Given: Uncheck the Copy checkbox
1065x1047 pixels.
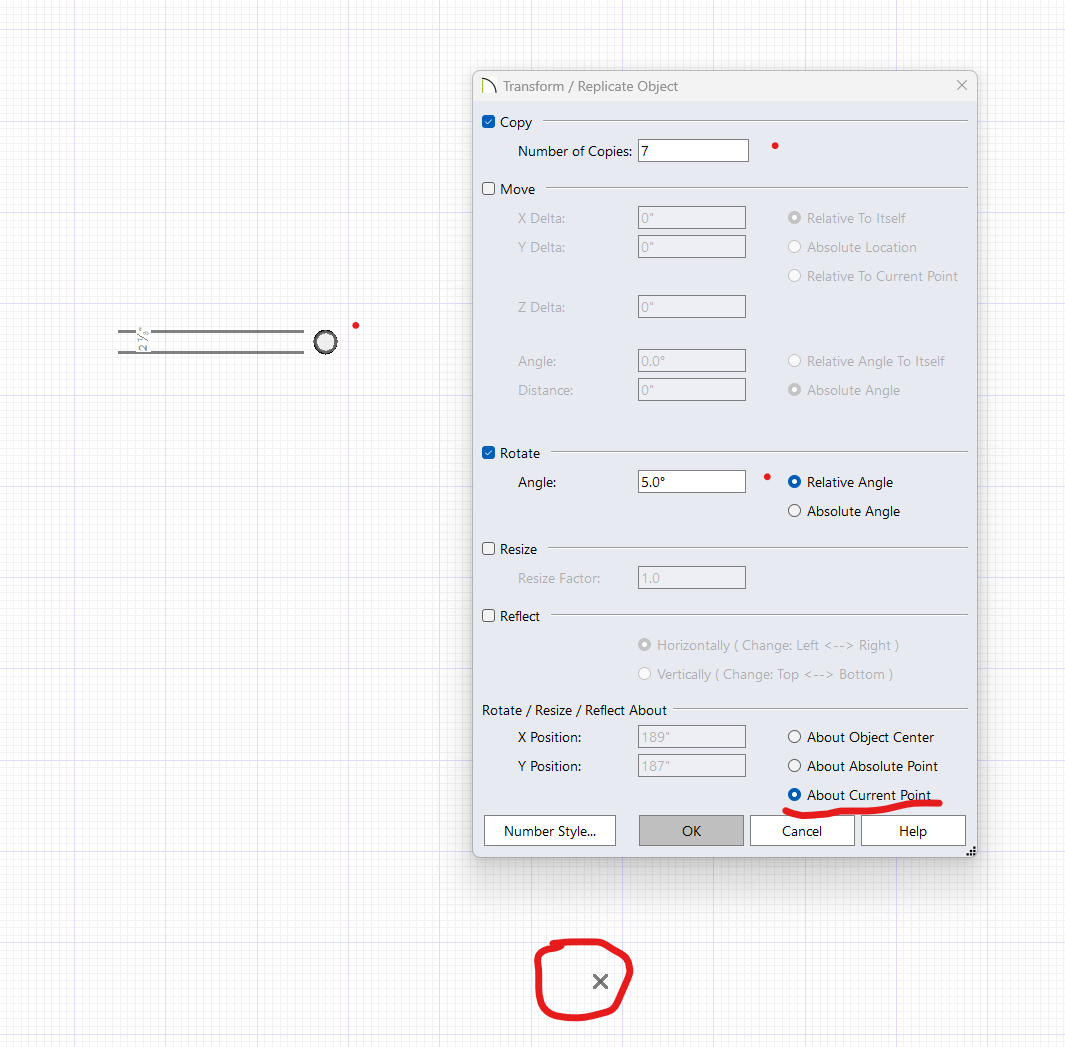Looking at the screenshot, I should coord(489,122).
